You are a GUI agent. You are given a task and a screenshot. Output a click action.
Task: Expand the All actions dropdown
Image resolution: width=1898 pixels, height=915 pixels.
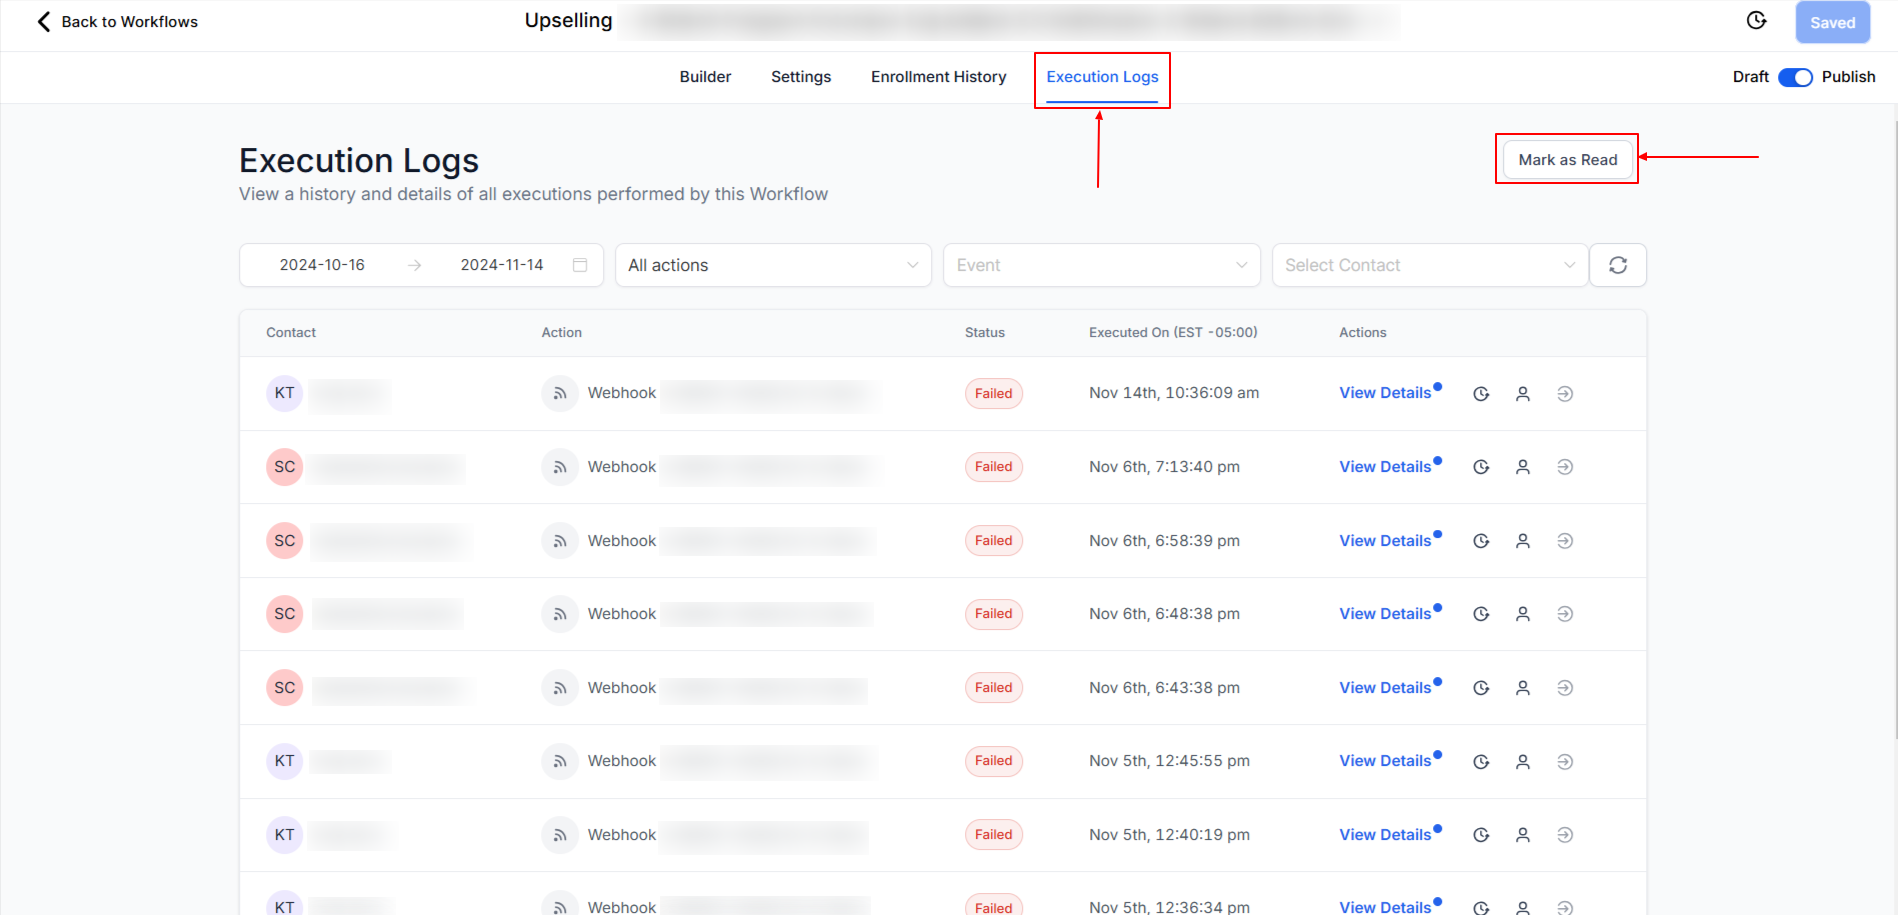(772, 265)
